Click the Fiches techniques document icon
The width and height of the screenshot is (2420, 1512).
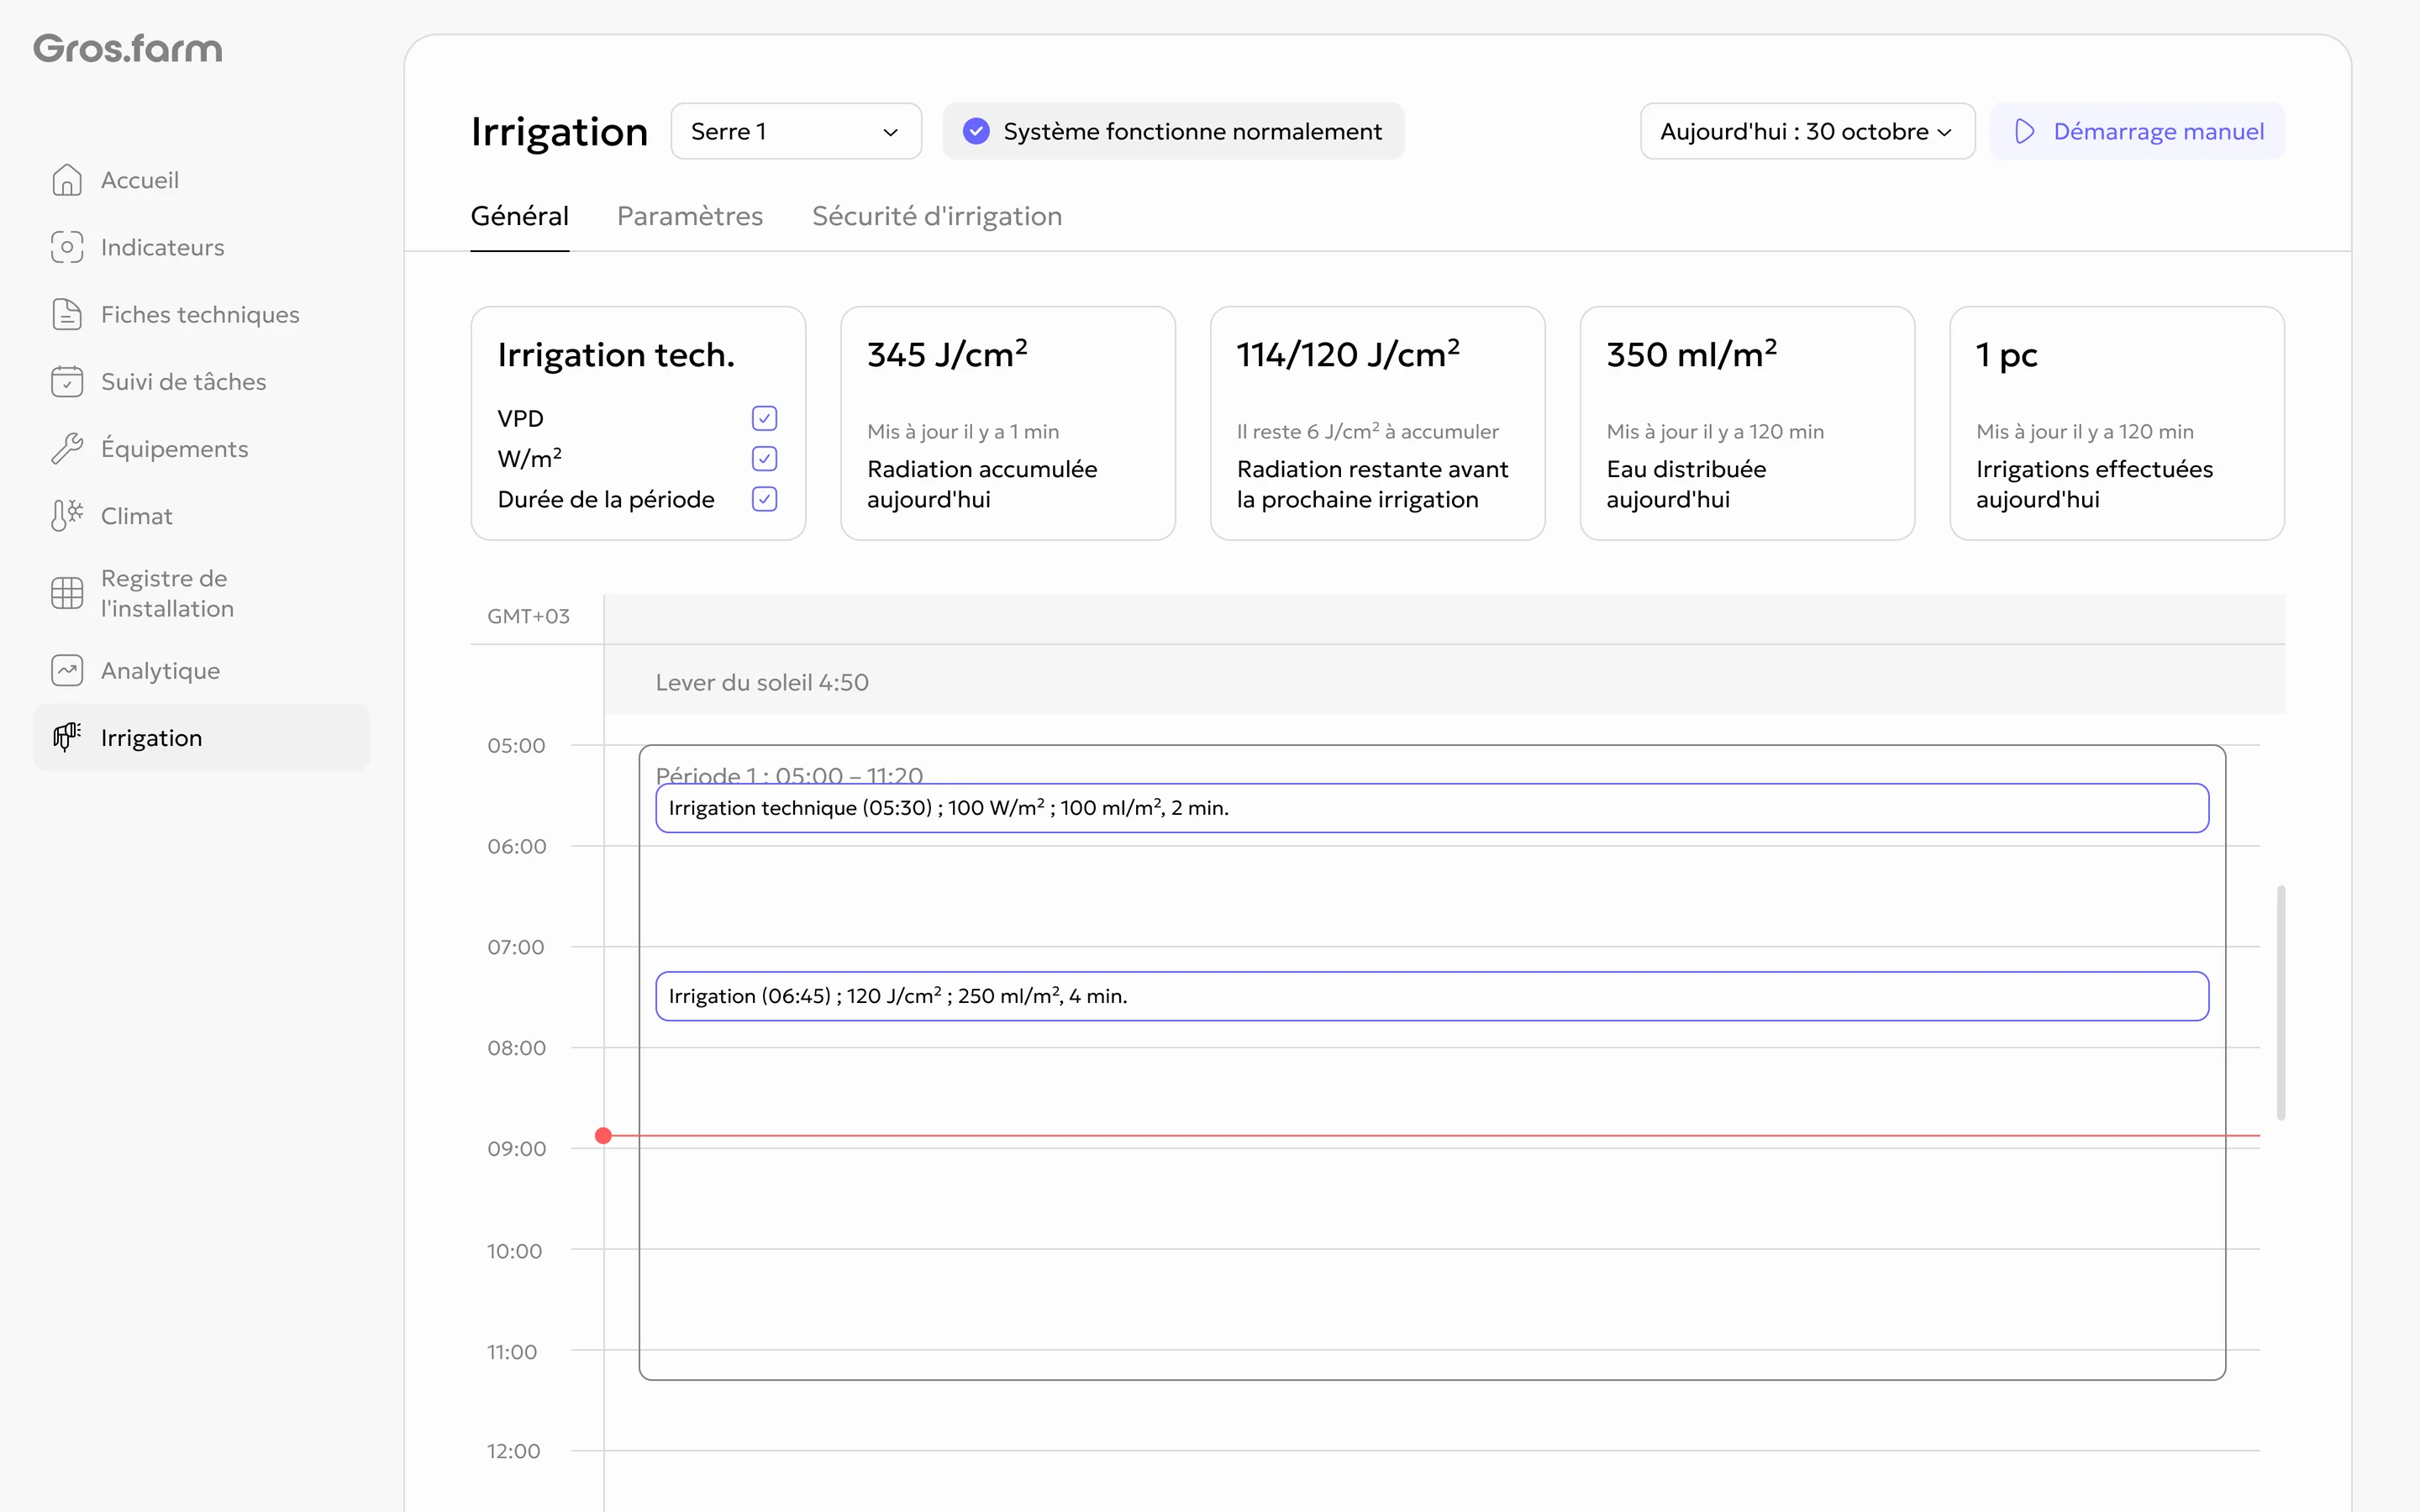(x=67, y=314)
